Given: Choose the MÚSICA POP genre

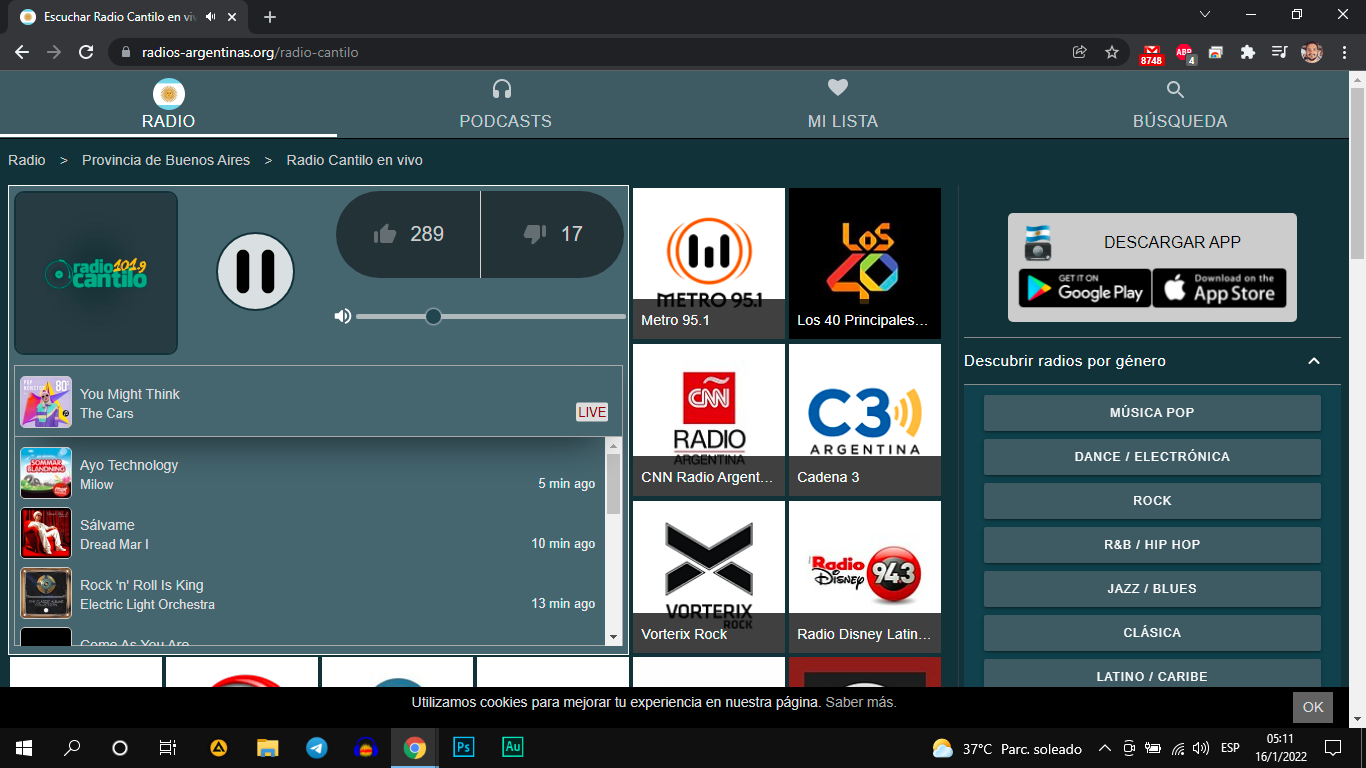Looking at the screenshot, I should pyautogui.click(x=1152, y=412).
